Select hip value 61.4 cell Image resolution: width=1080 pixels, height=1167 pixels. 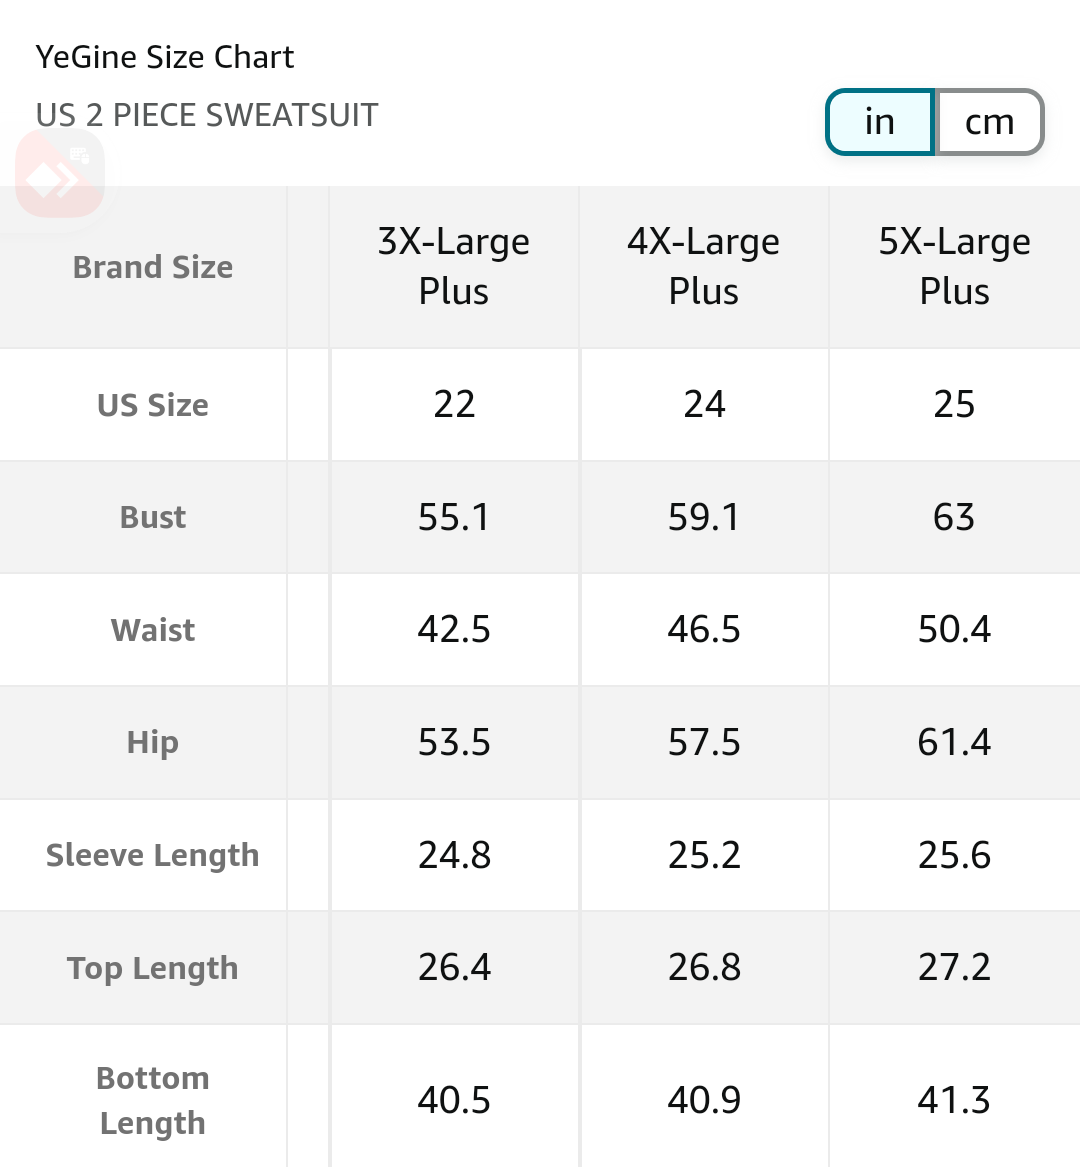(955, 743)
